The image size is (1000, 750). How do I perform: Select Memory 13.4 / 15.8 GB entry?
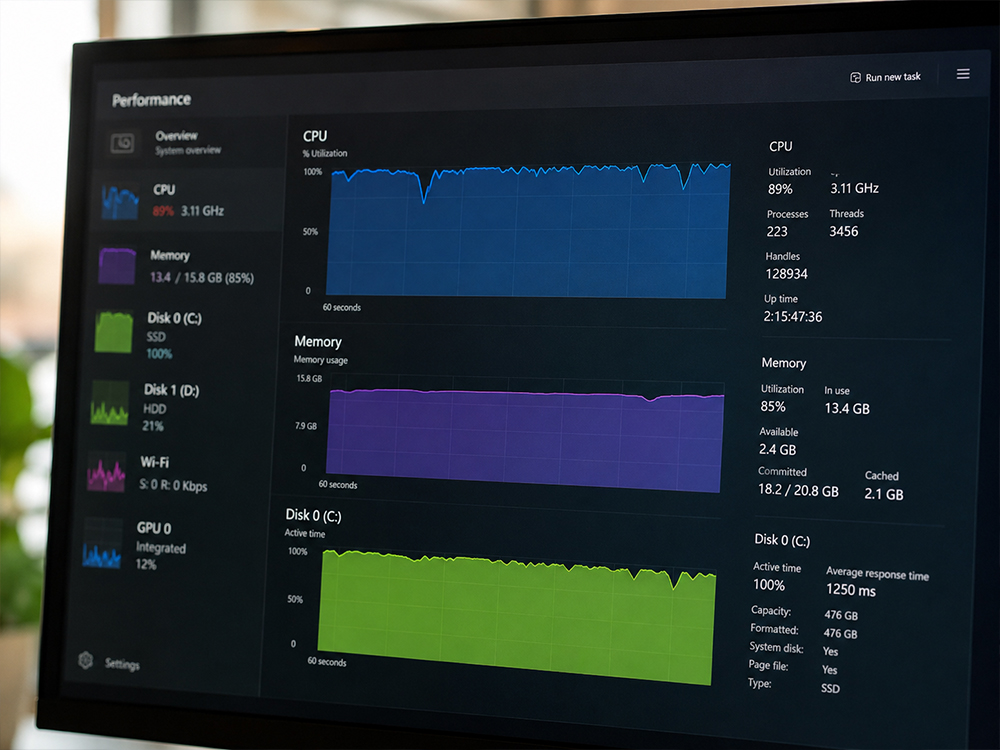[x=185, y=266]
